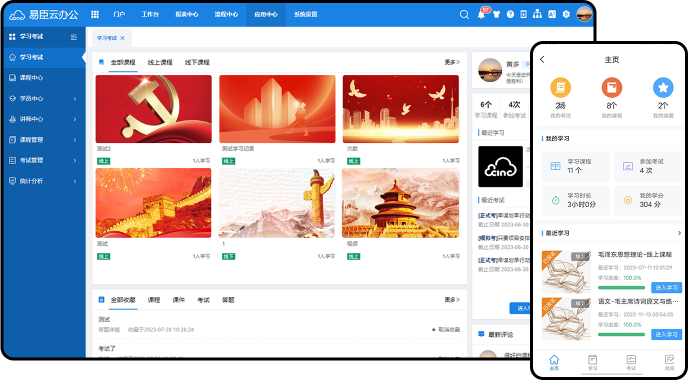
Task: Collapse the sidebar using the menu toggle icon
Action: (x=74, y=37)
